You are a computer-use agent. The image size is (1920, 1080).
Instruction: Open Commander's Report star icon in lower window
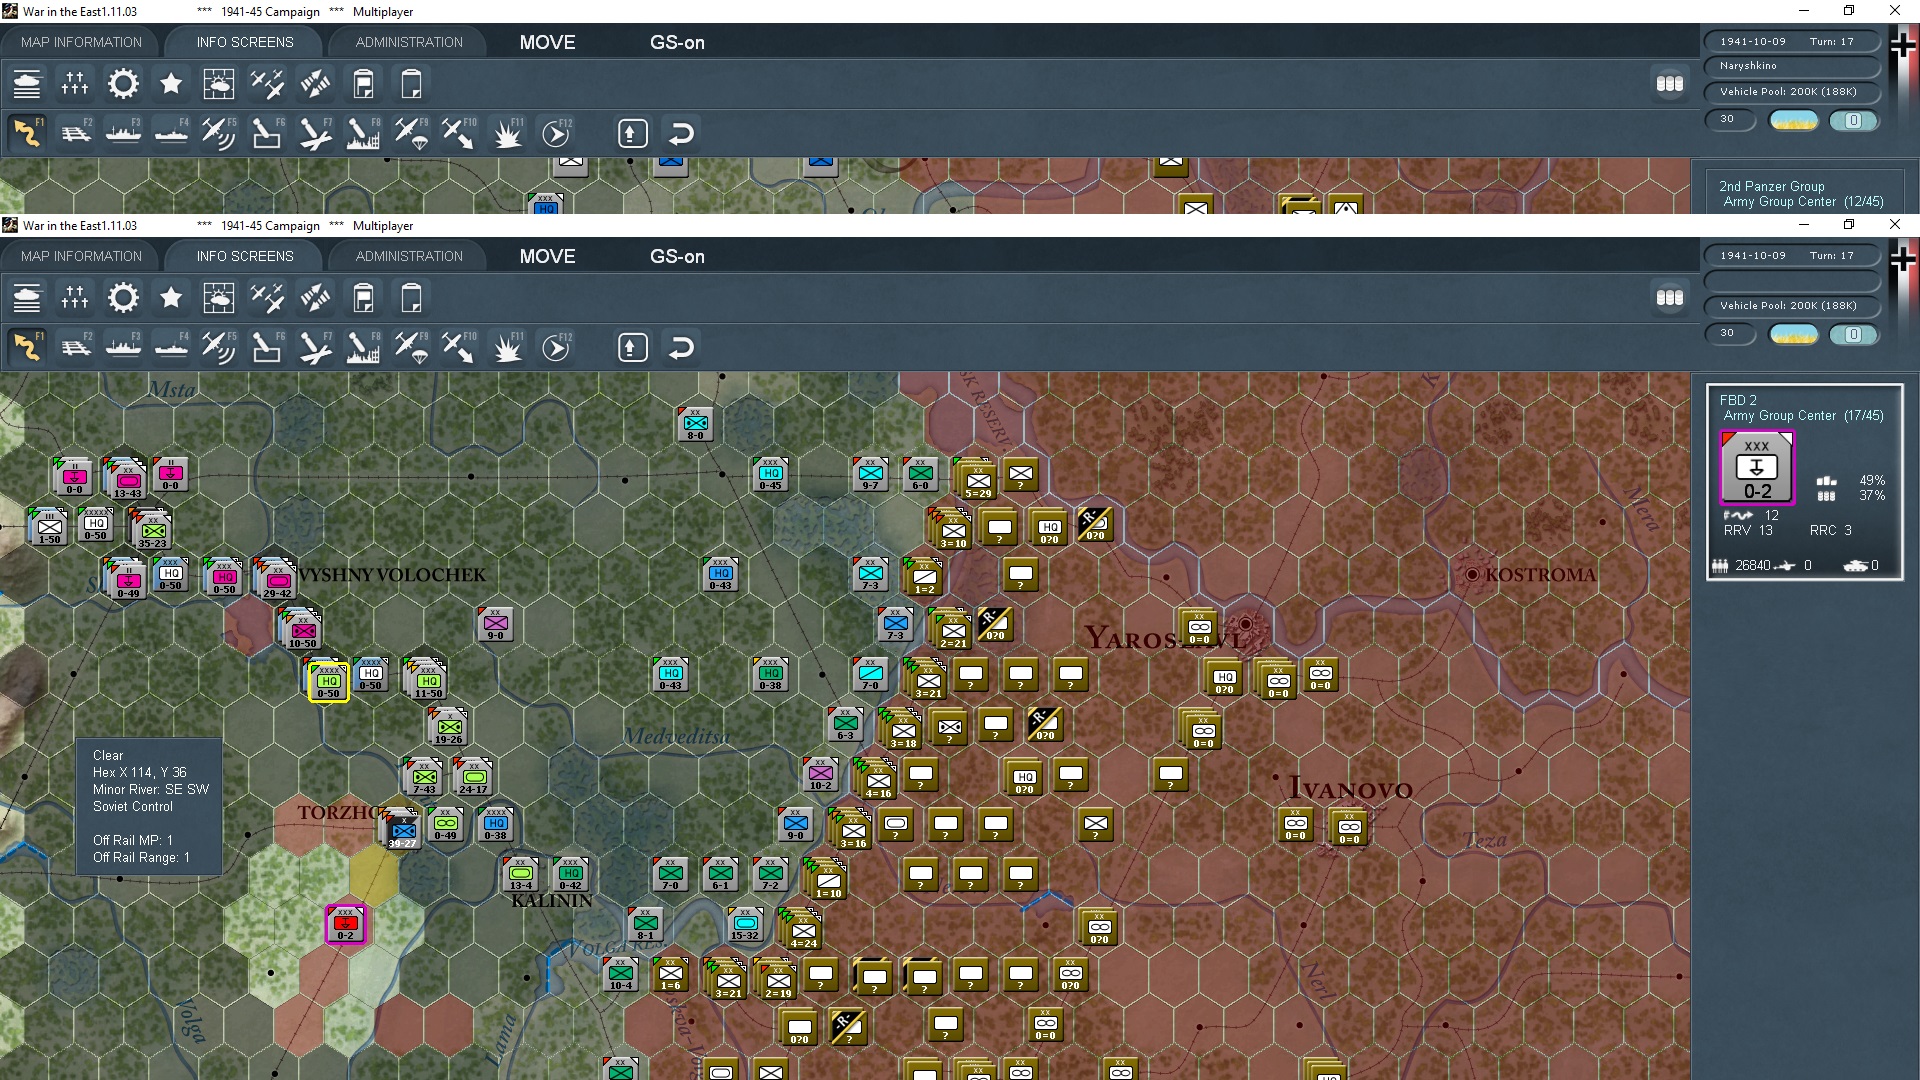click(x=171, y=298)
